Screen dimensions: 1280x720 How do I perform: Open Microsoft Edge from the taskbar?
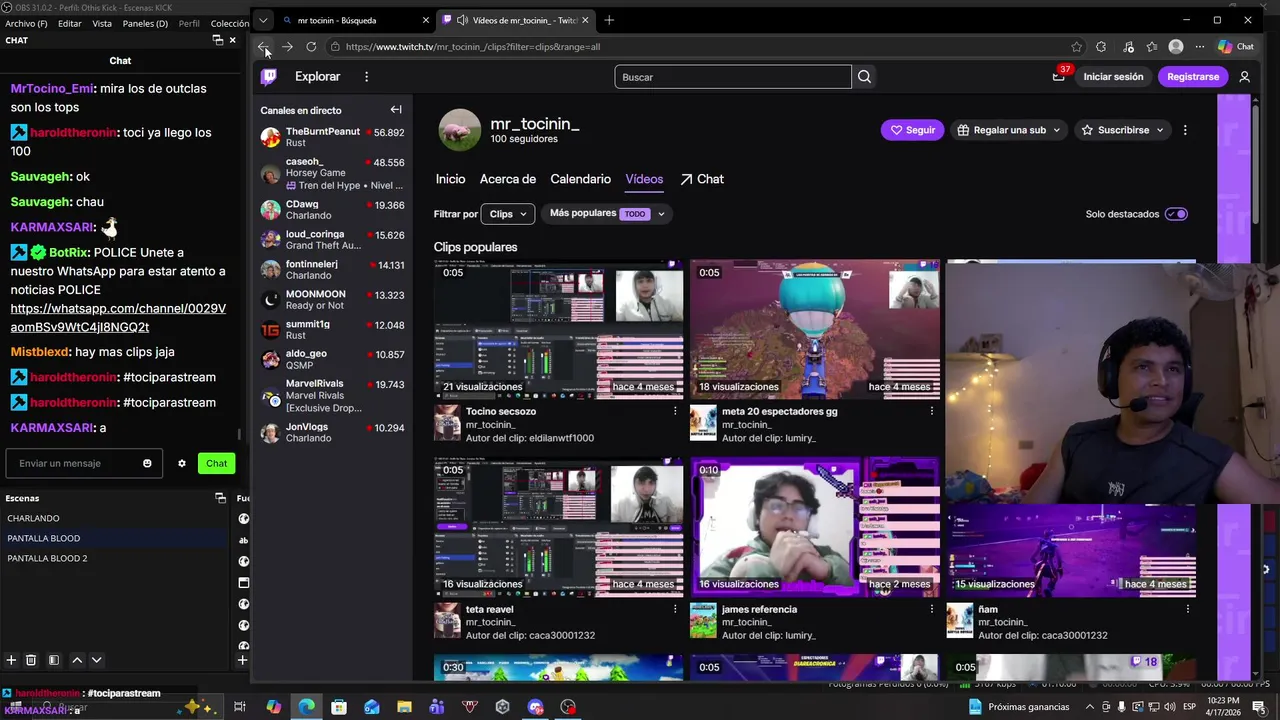point(306,707)
